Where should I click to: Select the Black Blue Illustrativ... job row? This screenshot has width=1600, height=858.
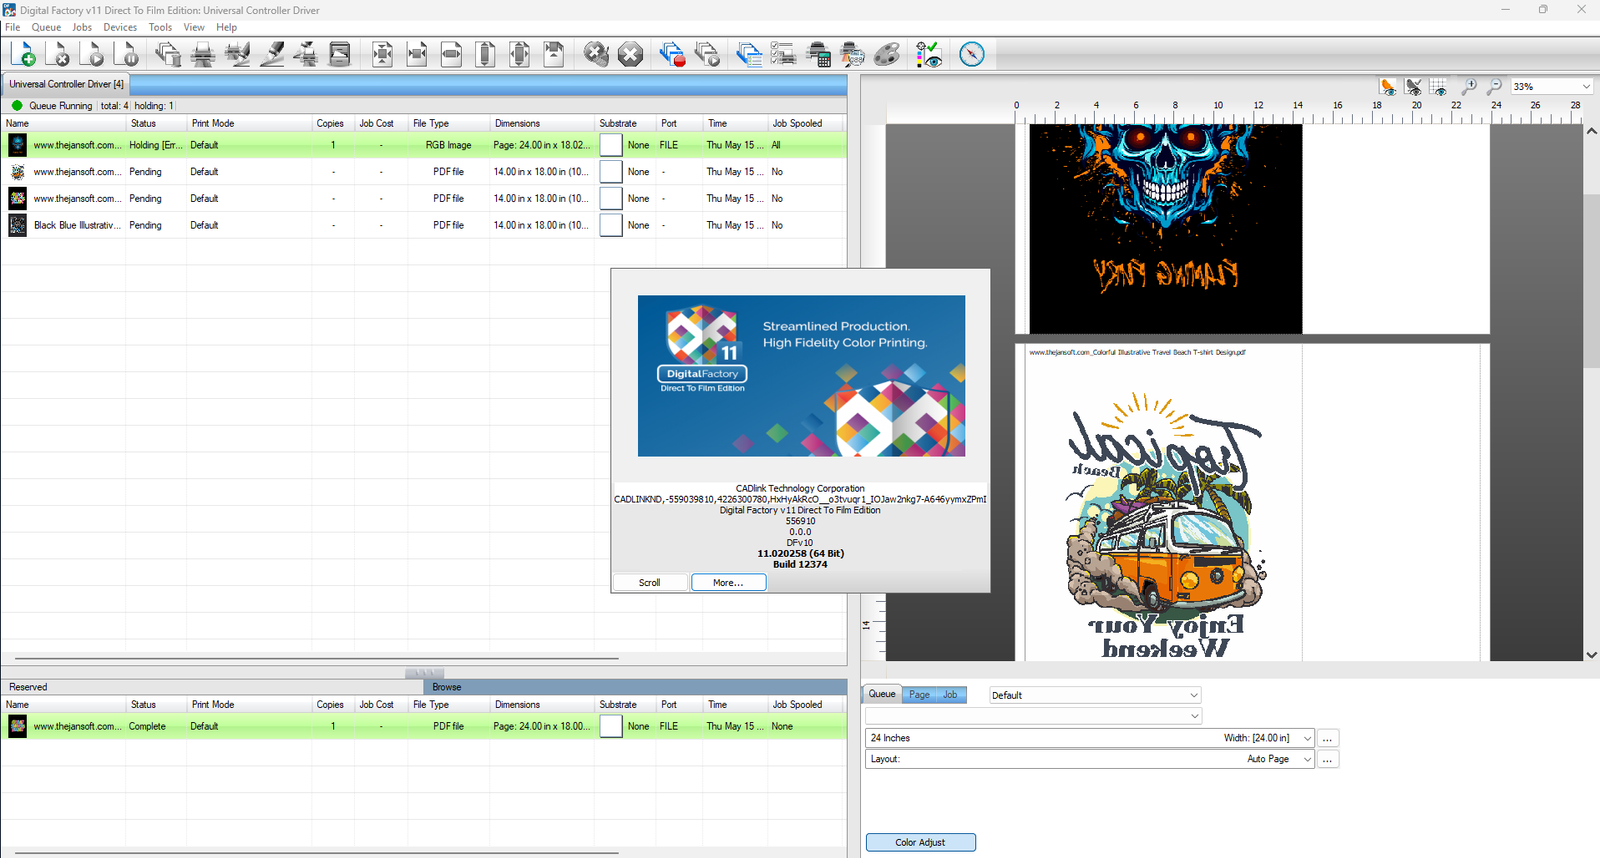click(424, 225)
